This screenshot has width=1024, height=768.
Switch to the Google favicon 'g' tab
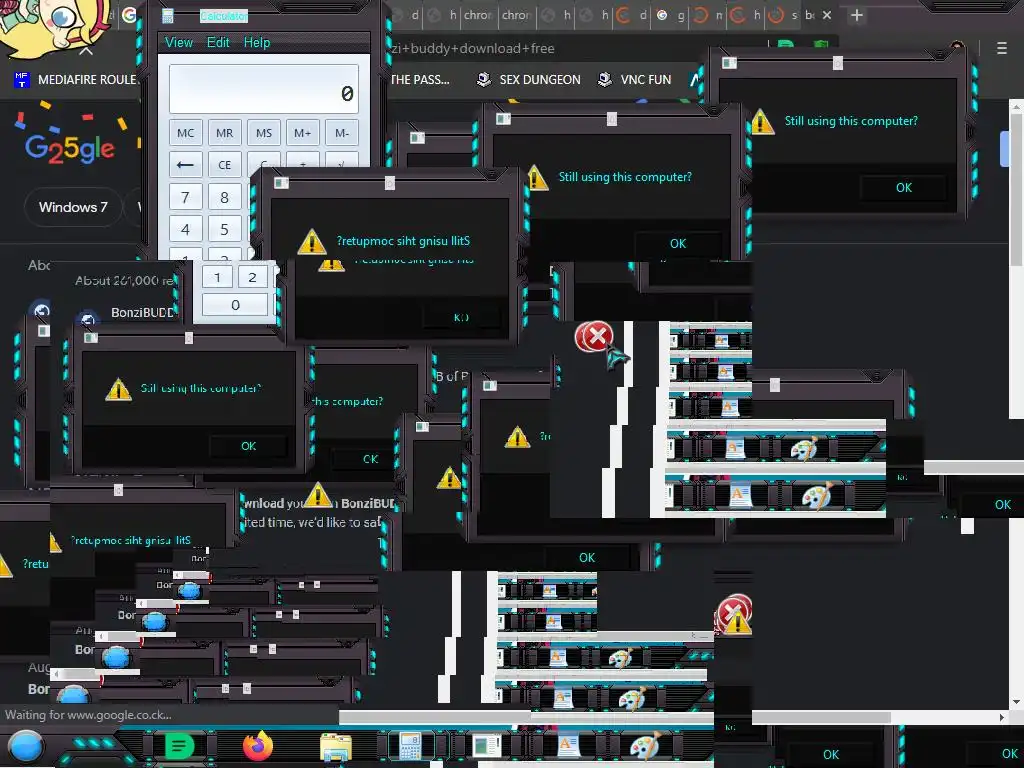[x=670, y=15]
